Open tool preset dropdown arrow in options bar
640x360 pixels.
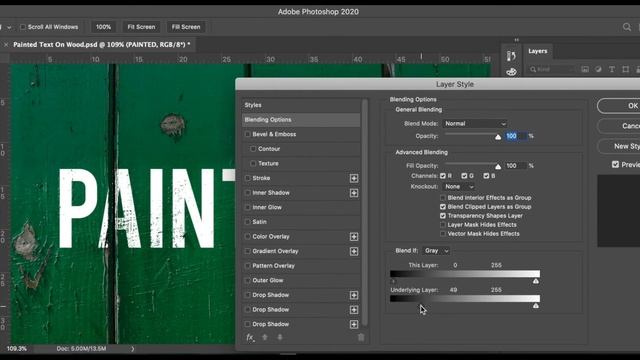9,27
